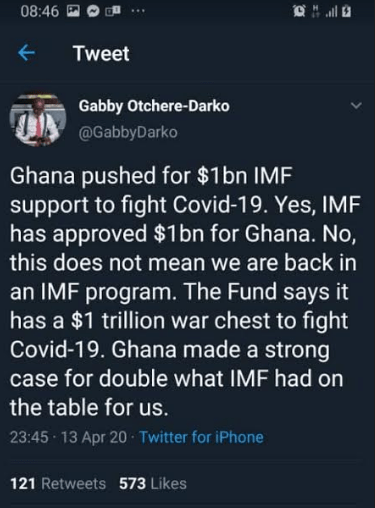The width and height of the screenshot is (375, 508).
Task: Tap the 08:46 clock
Action: (x=40, y=12)
